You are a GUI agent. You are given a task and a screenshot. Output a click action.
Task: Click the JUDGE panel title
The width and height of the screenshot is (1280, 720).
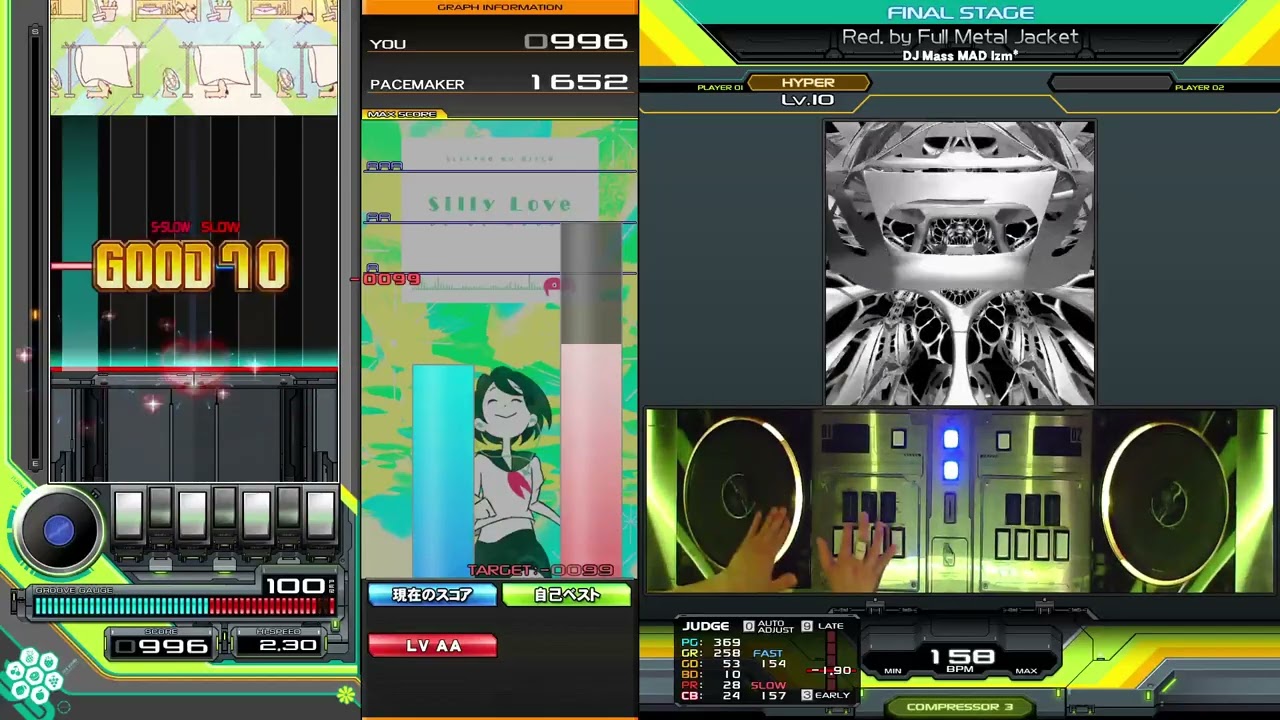click(706, 626)
